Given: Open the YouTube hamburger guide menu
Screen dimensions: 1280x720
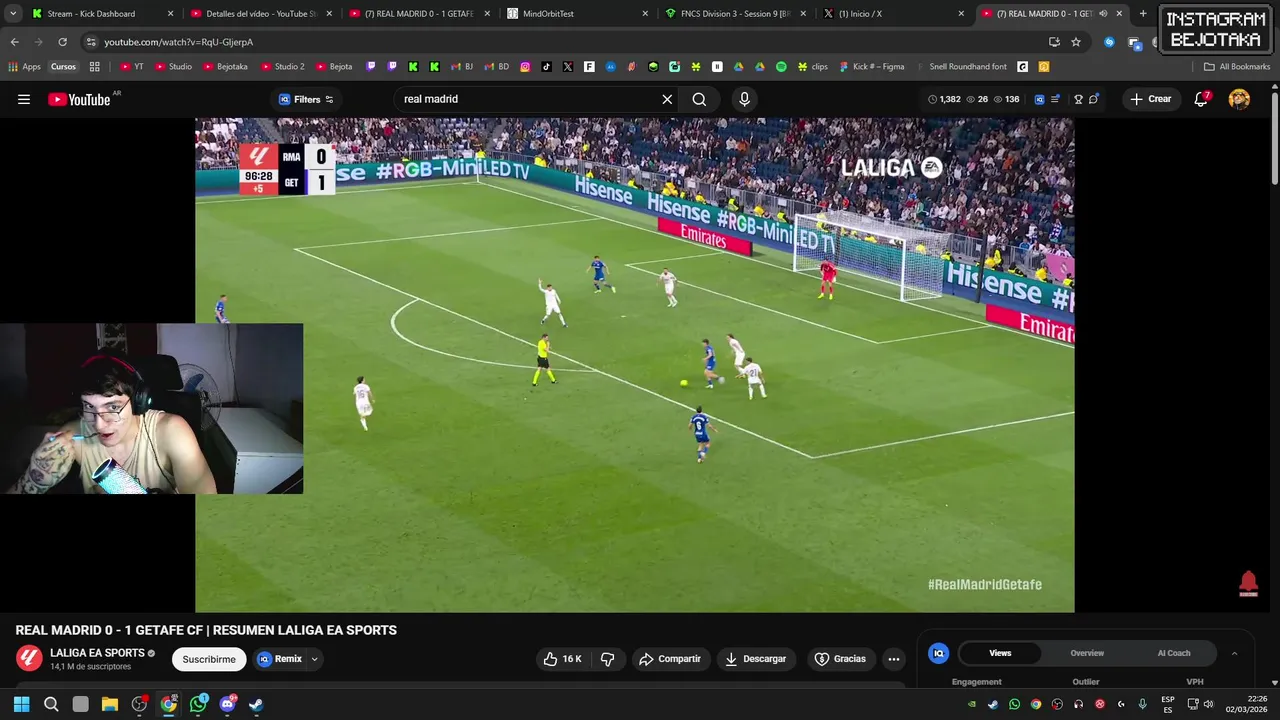Looking at the screenshot, I should click(x=24, y=99).
